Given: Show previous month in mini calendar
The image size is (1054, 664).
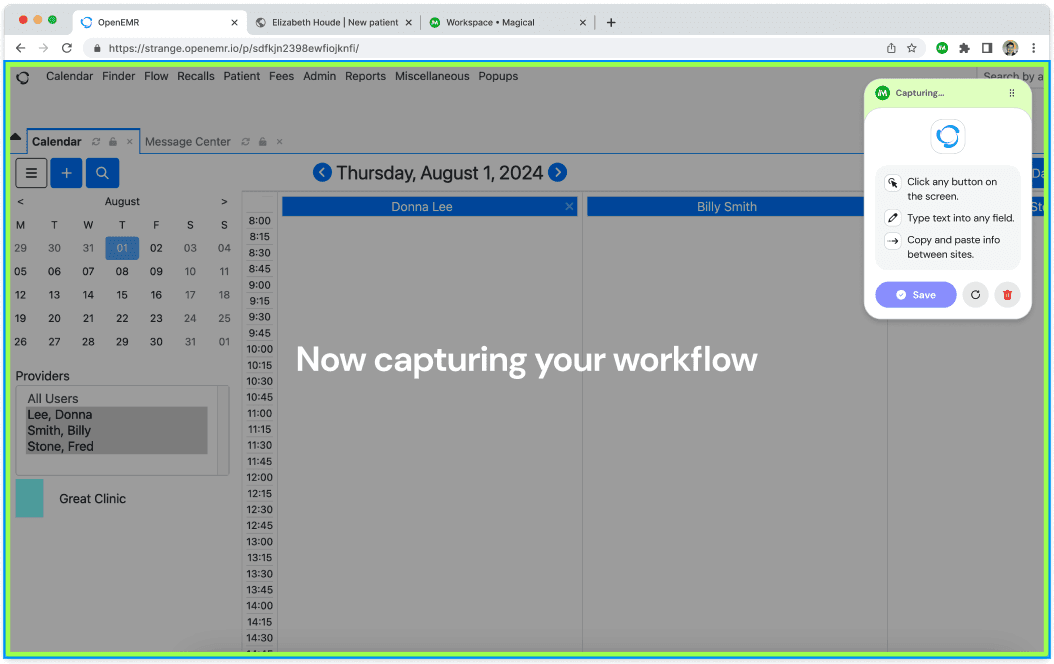Looking at the screenshot, I should tap(21, 202).
